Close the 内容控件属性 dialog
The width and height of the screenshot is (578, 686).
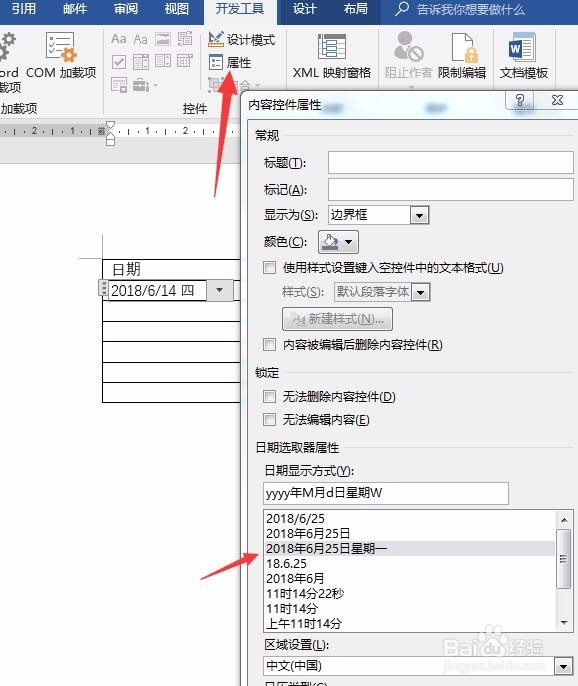click(557, 100)
